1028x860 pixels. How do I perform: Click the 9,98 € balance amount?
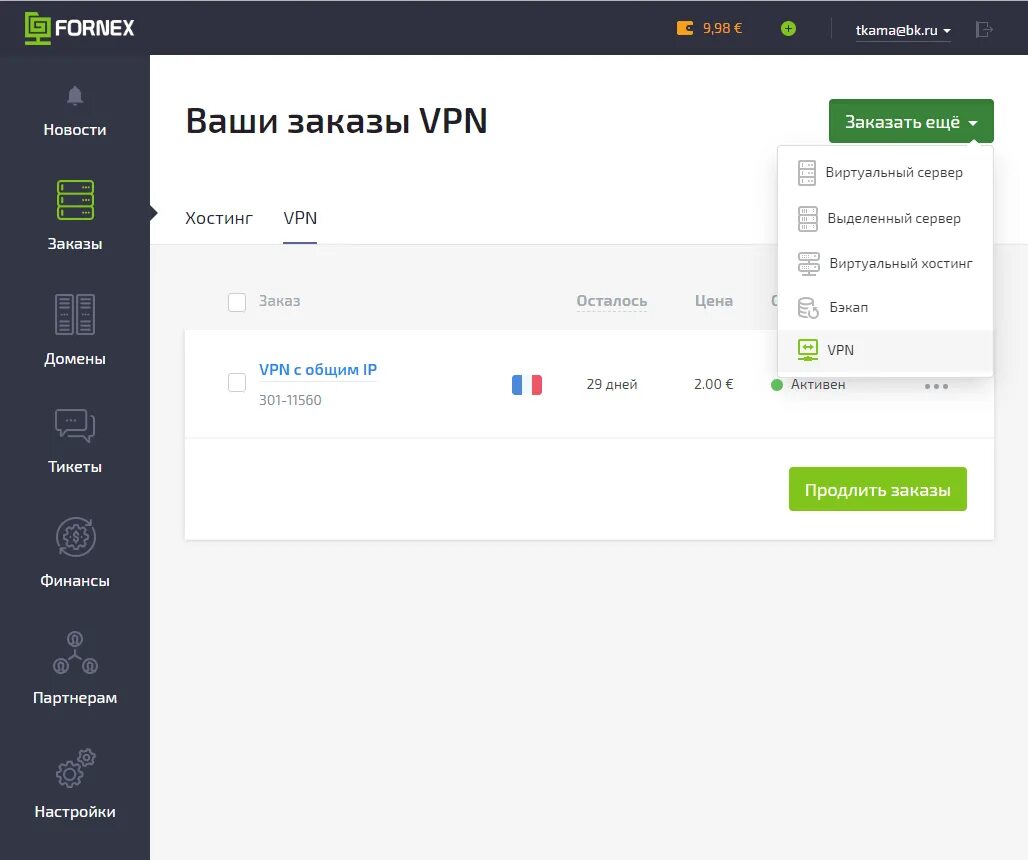pyautogui.click(x=722, y=28)
